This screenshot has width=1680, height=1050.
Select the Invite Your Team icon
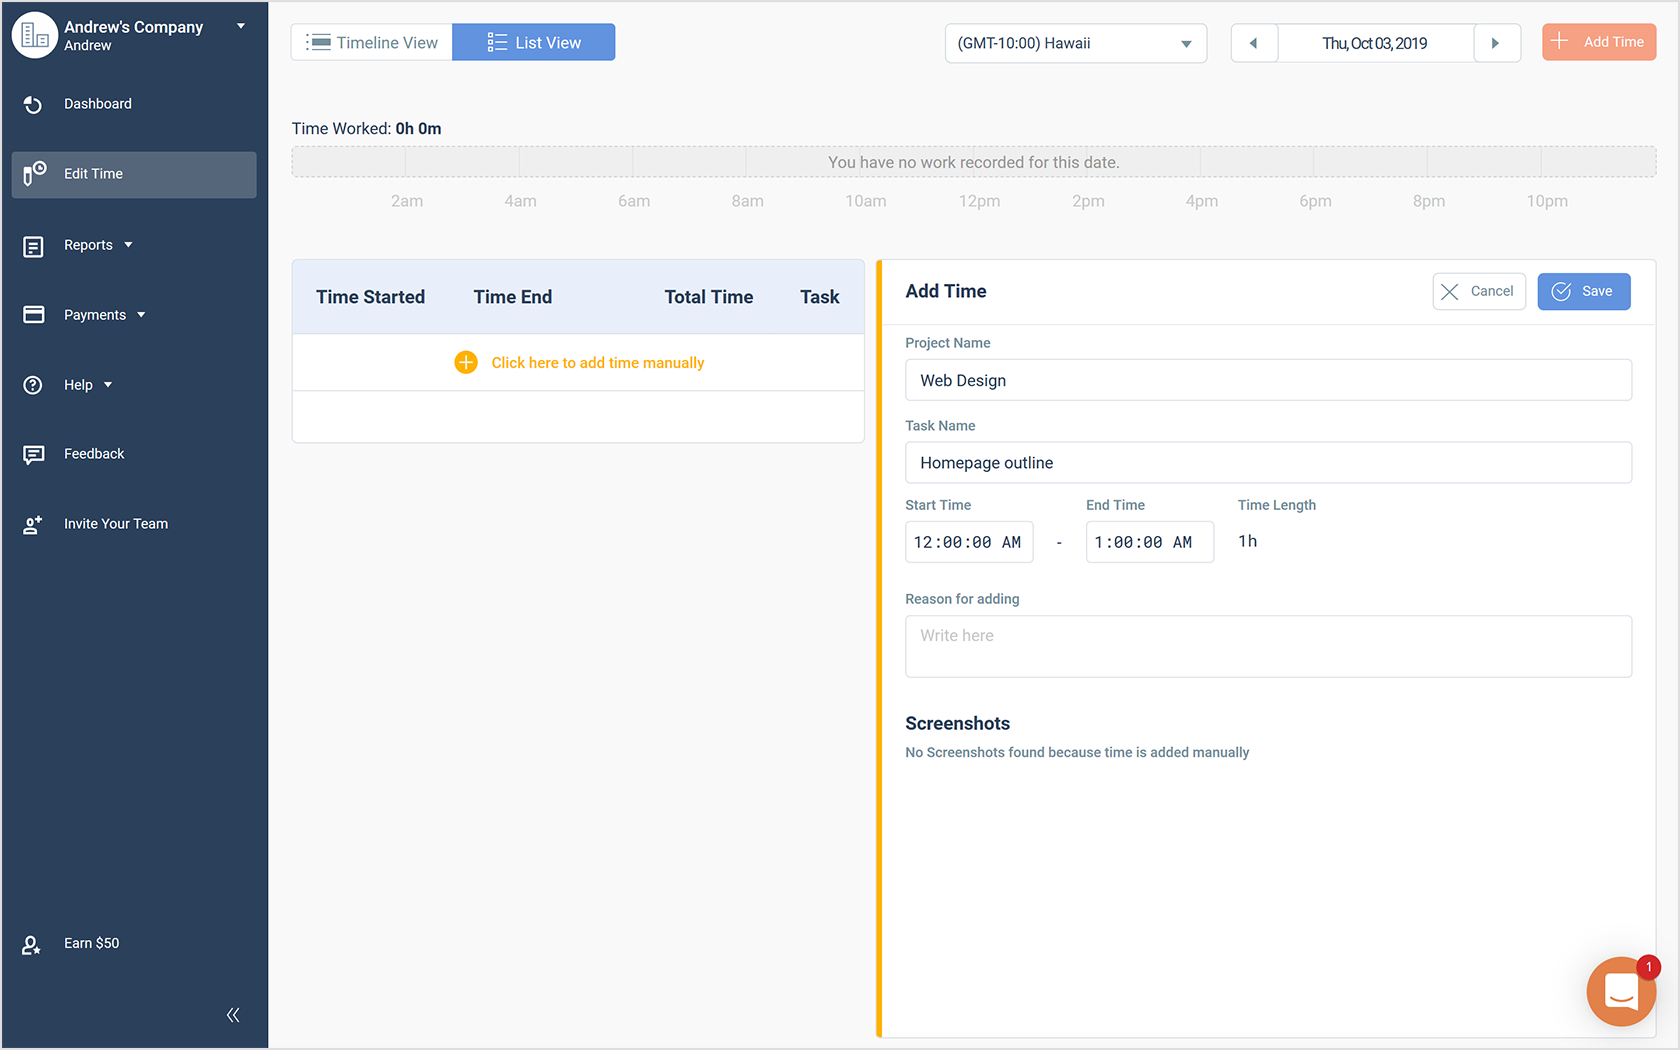pyautogui.click(x=33, y=523)
